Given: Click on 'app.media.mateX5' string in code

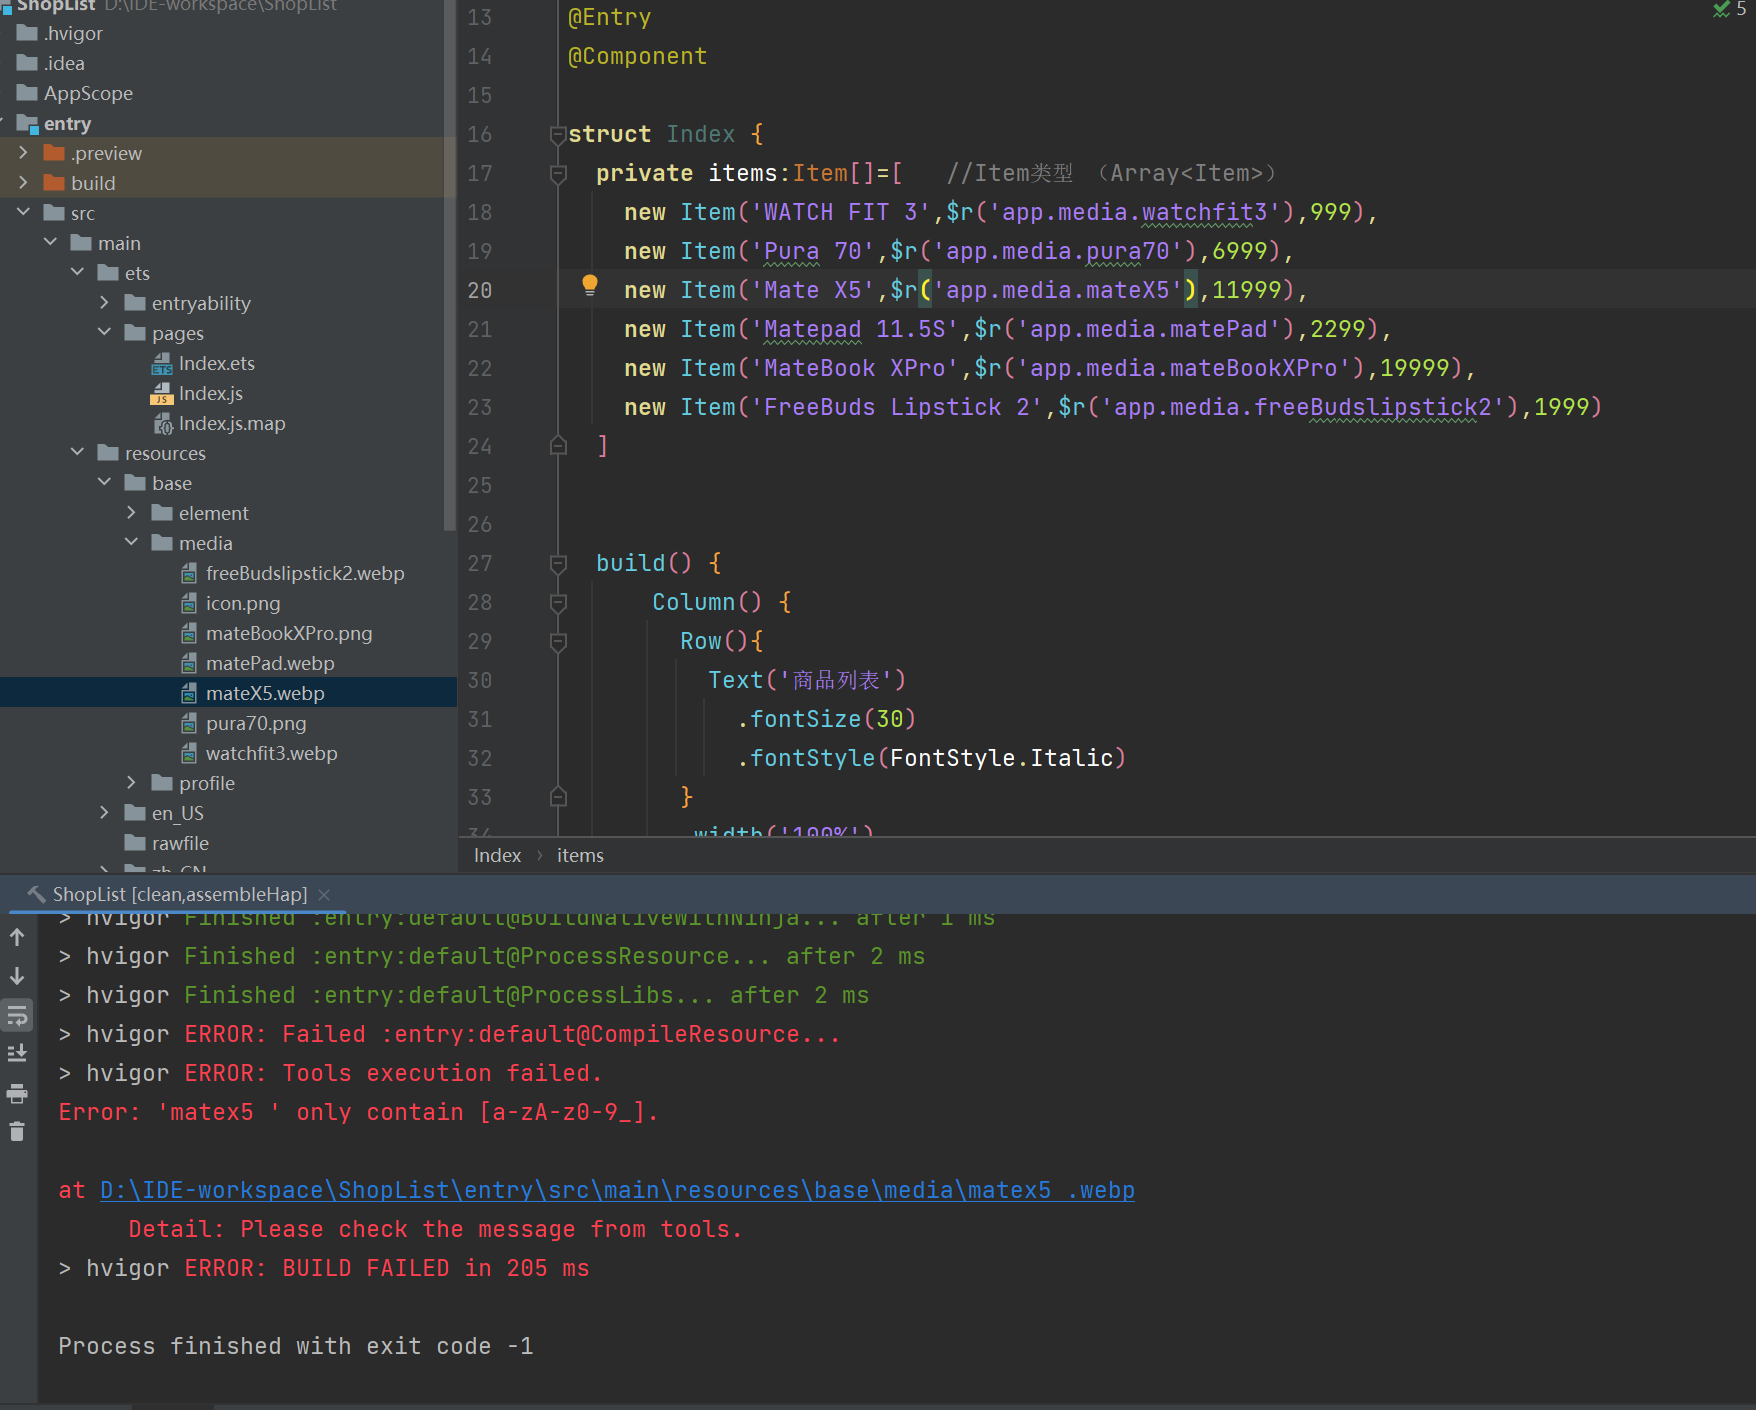Looking at the screenshot, I should coord(1057,290).
